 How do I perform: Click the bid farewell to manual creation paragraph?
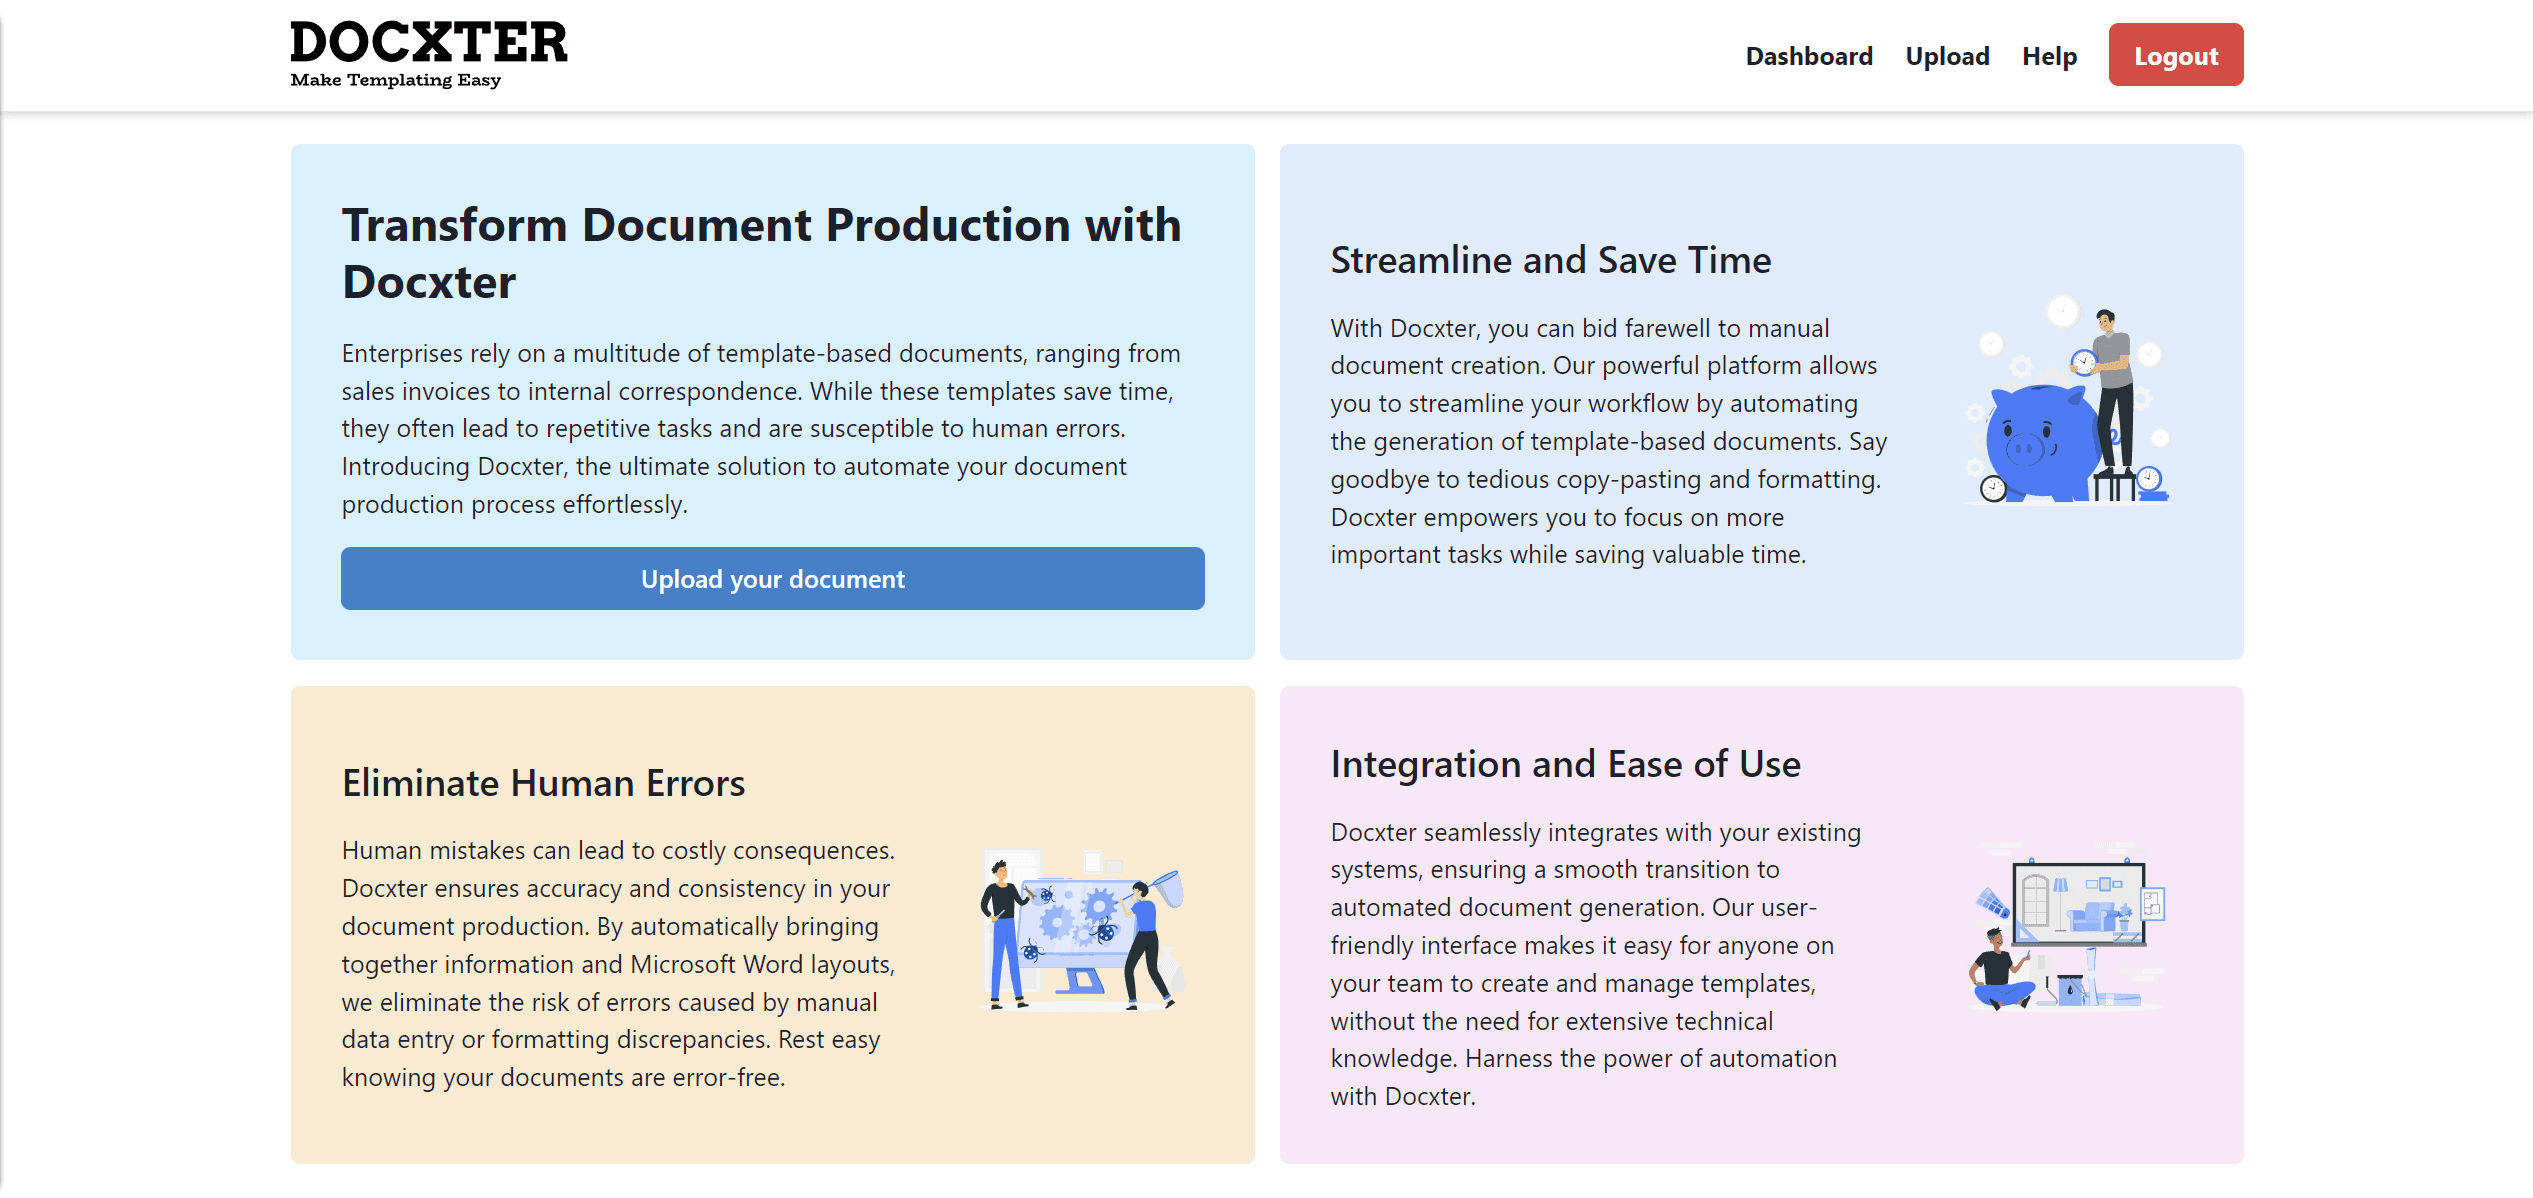1608,441
